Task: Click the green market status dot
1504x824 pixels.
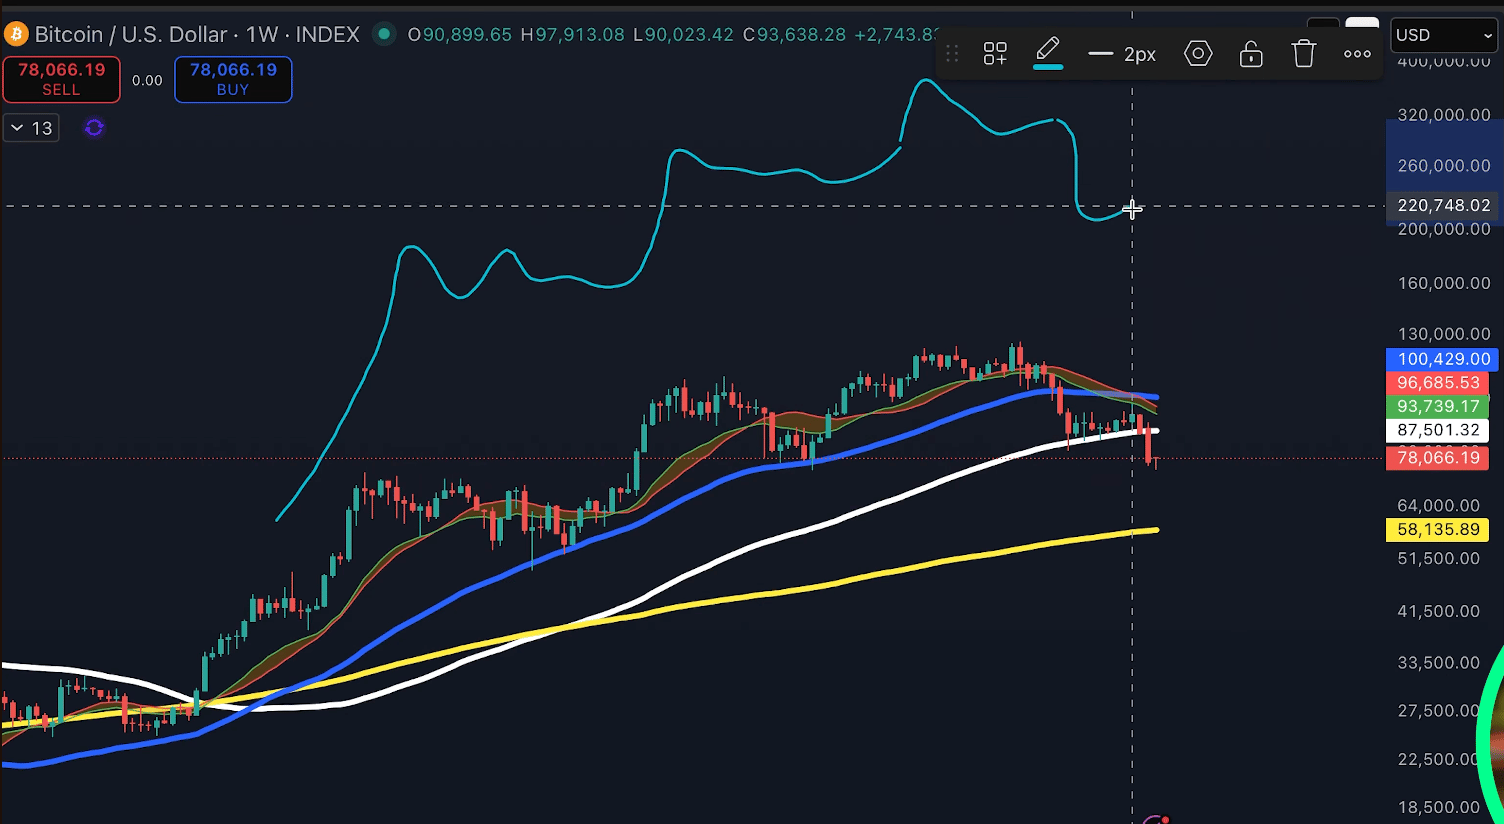Action: pos(383,34)
